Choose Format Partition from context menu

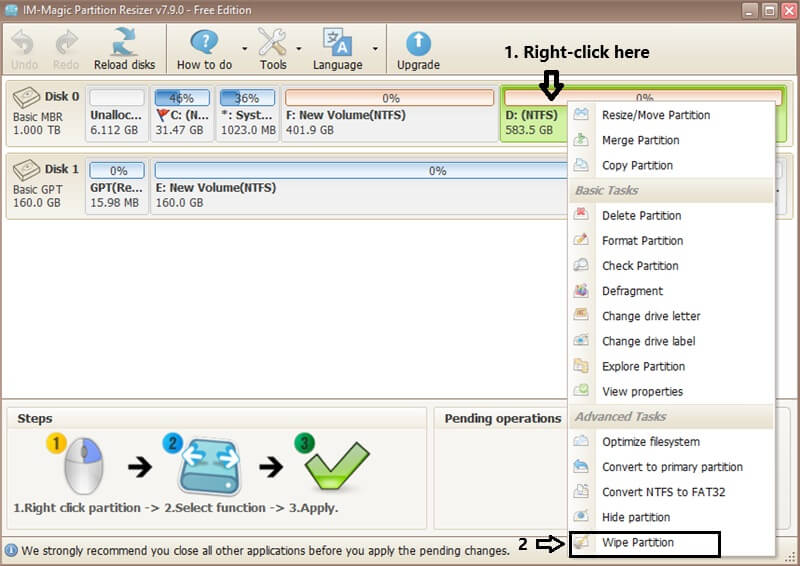coord(671,240)
